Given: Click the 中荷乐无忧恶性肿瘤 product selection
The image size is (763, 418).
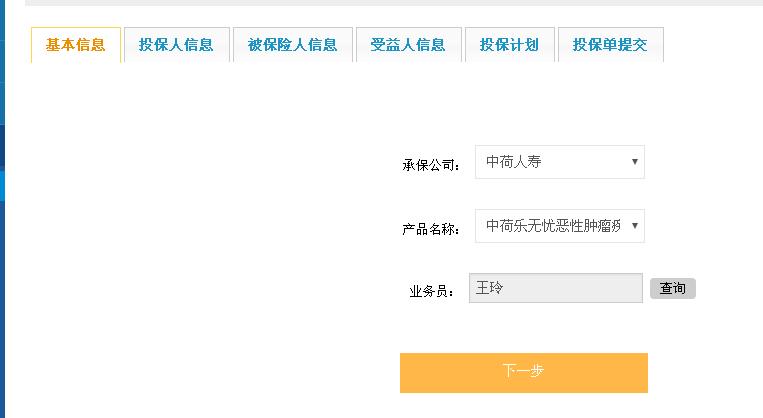Looking at the screenshot, I should click(552, 226).
